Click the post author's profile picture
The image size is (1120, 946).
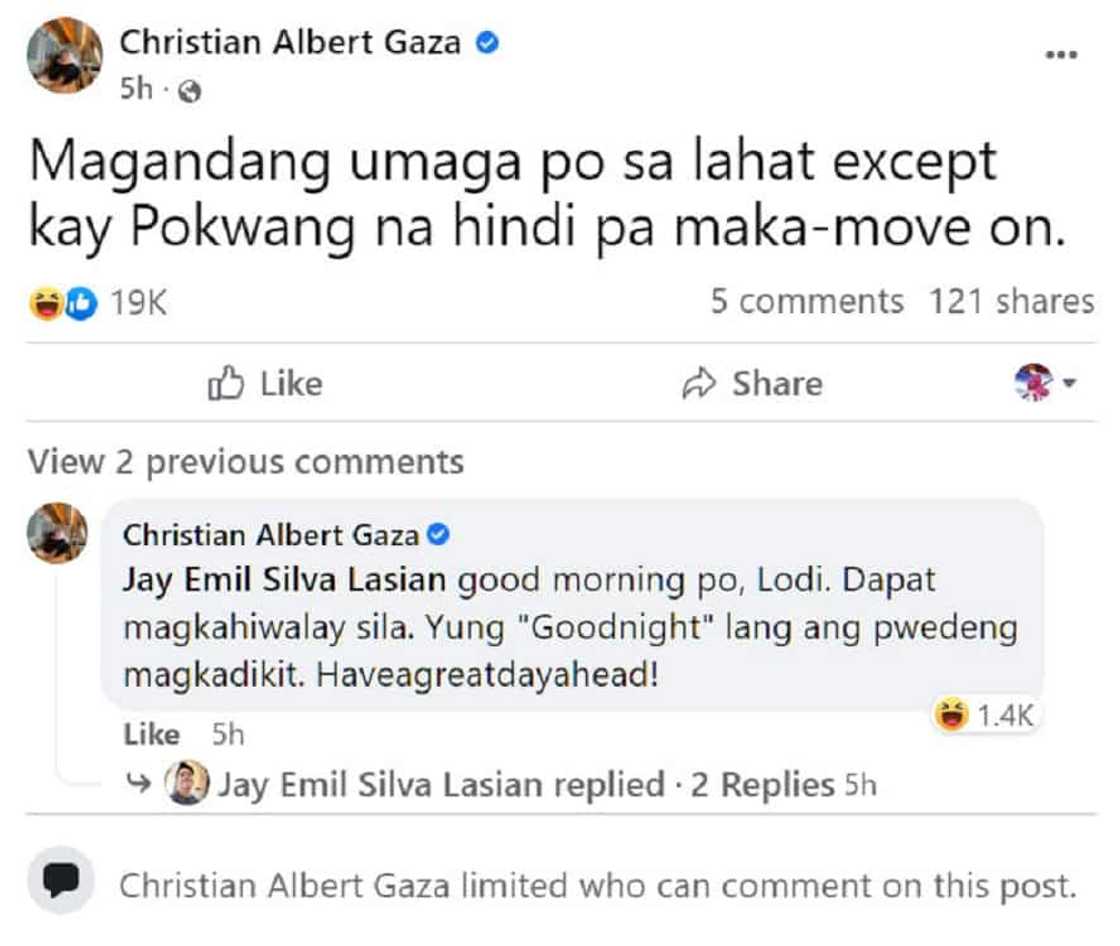coord(65,56)
